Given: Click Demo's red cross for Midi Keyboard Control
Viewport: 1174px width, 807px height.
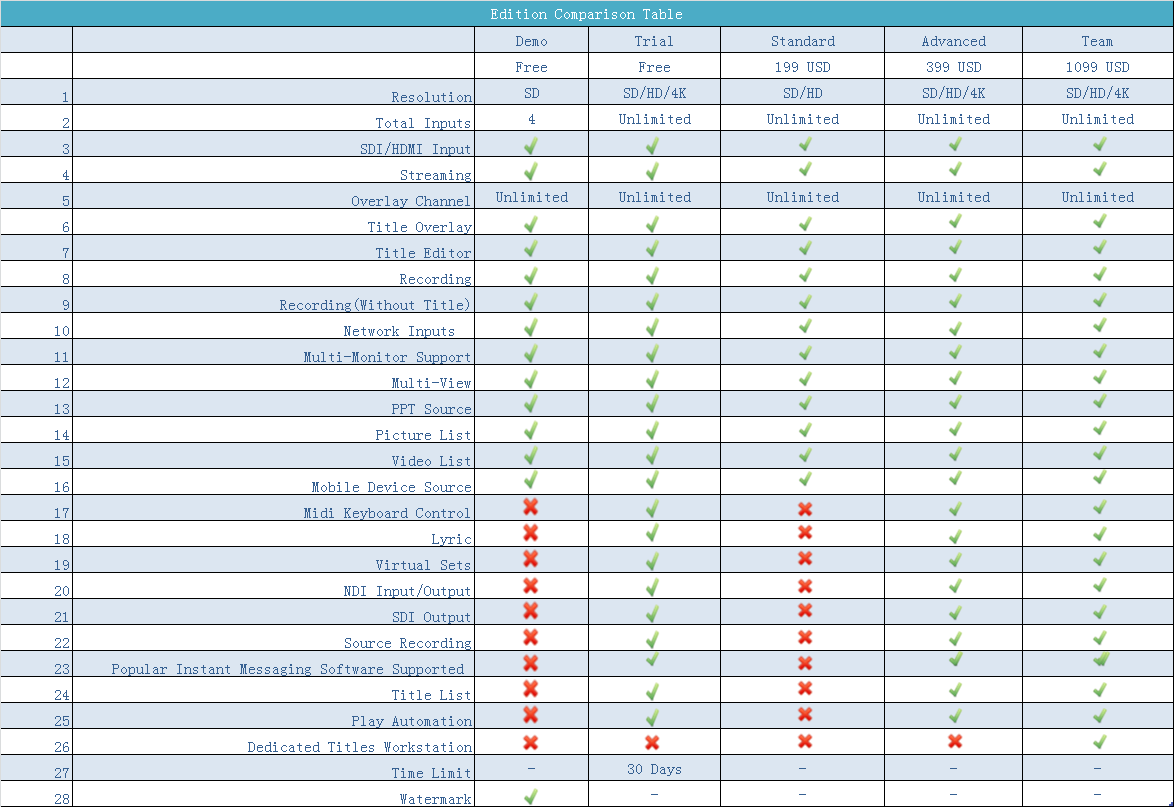Looking at the screenshot, I should [530, 508].
